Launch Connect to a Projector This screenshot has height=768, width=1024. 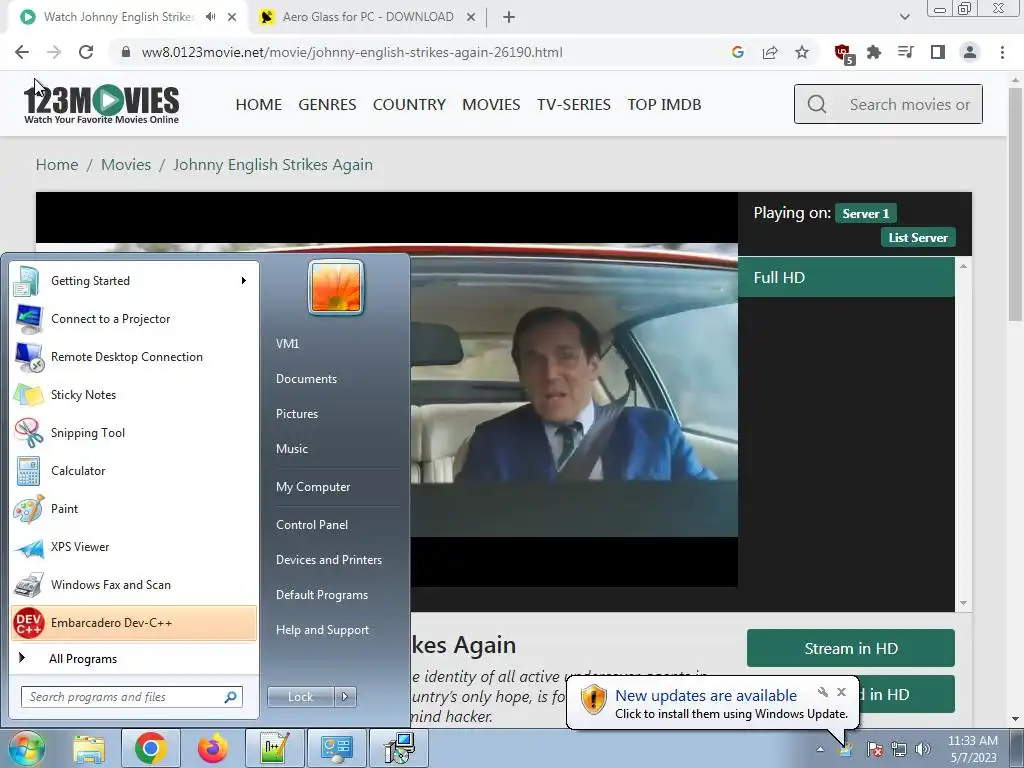coord(134,319)
